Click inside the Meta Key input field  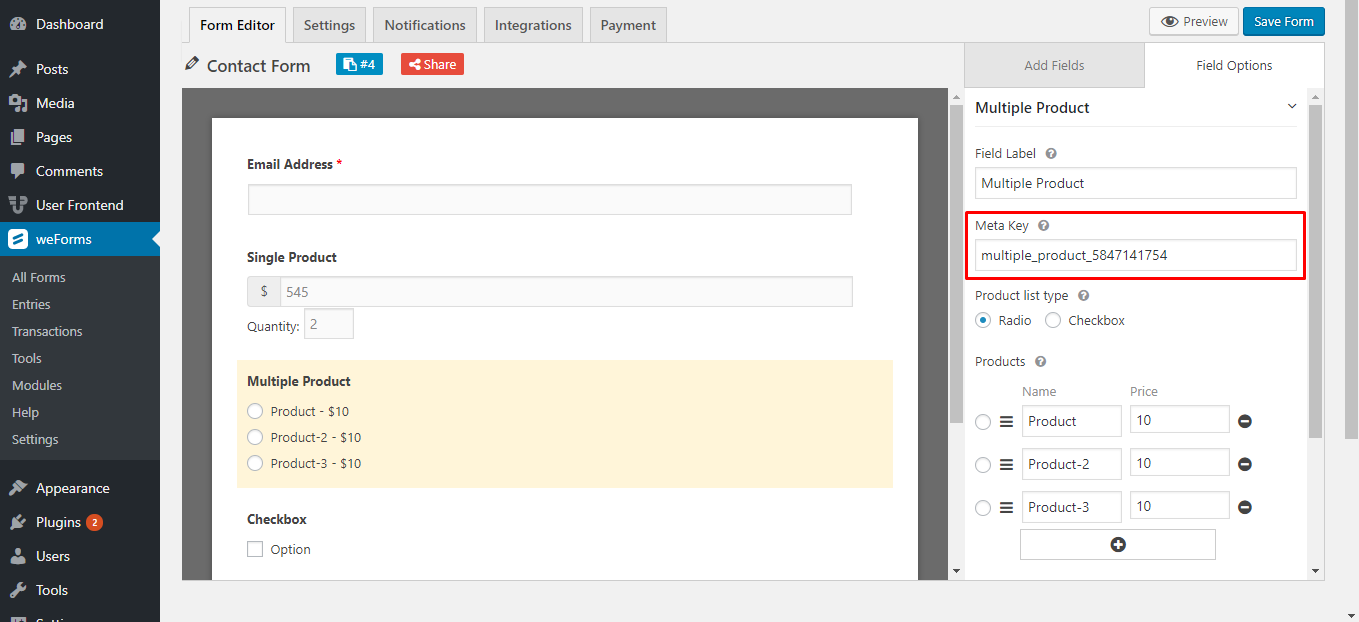tap(1135, 255)
